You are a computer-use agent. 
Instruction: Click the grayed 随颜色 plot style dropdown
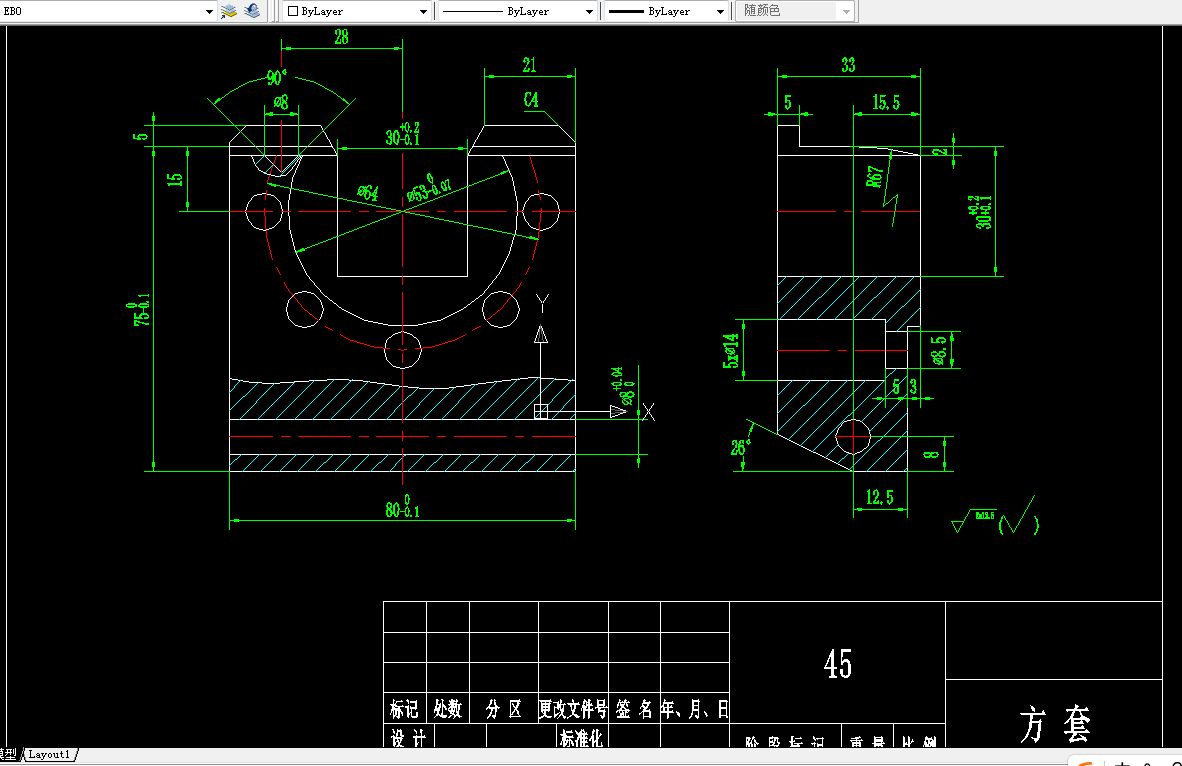coord(795,11)
